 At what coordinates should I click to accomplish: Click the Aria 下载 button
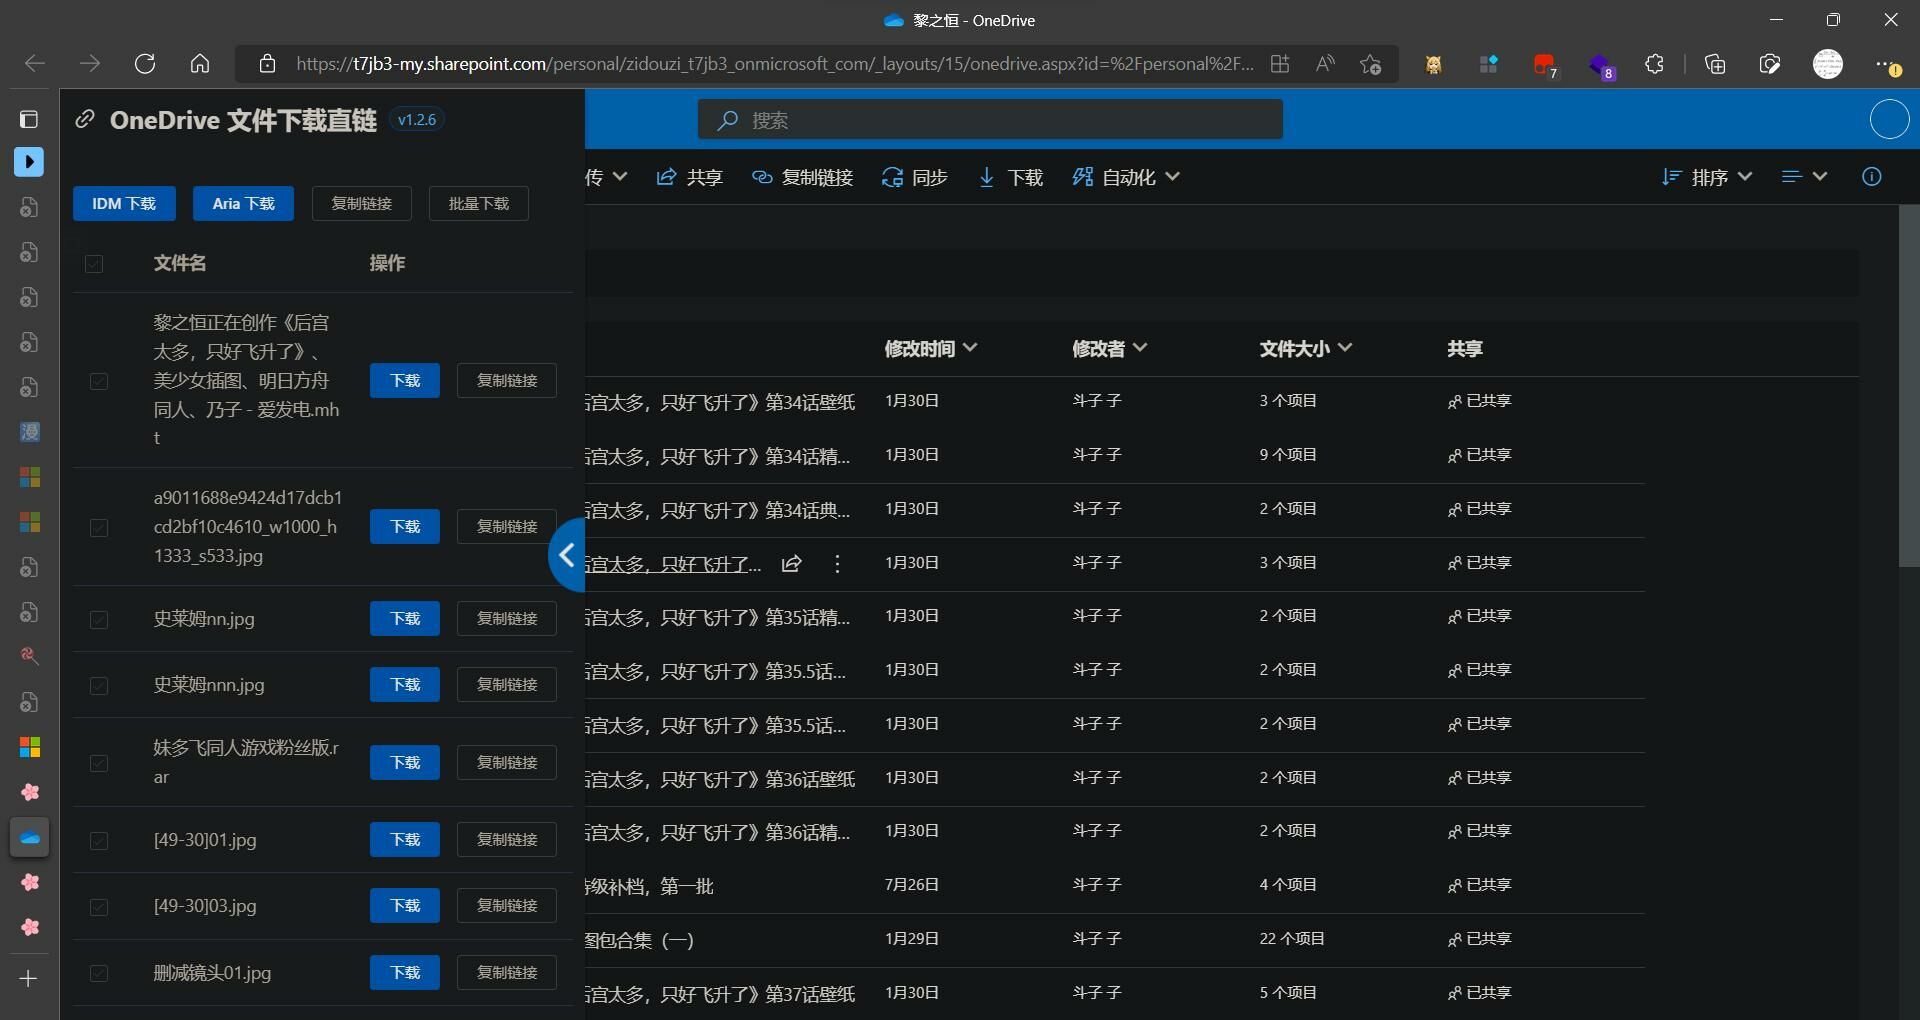pyautogui.click(x=243, y=203)
